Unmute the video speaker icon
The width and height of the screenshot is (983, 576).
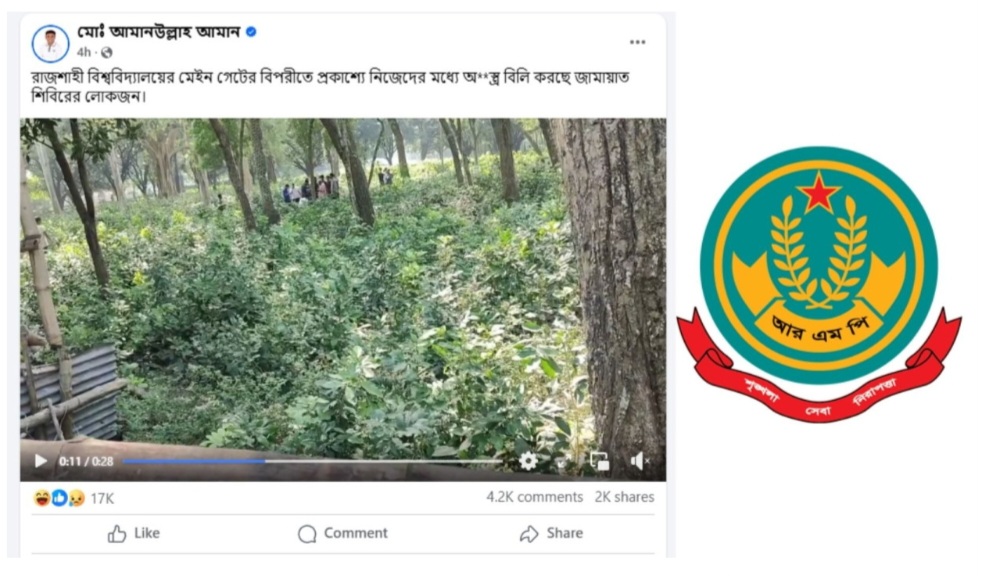[x=638, y=461]
